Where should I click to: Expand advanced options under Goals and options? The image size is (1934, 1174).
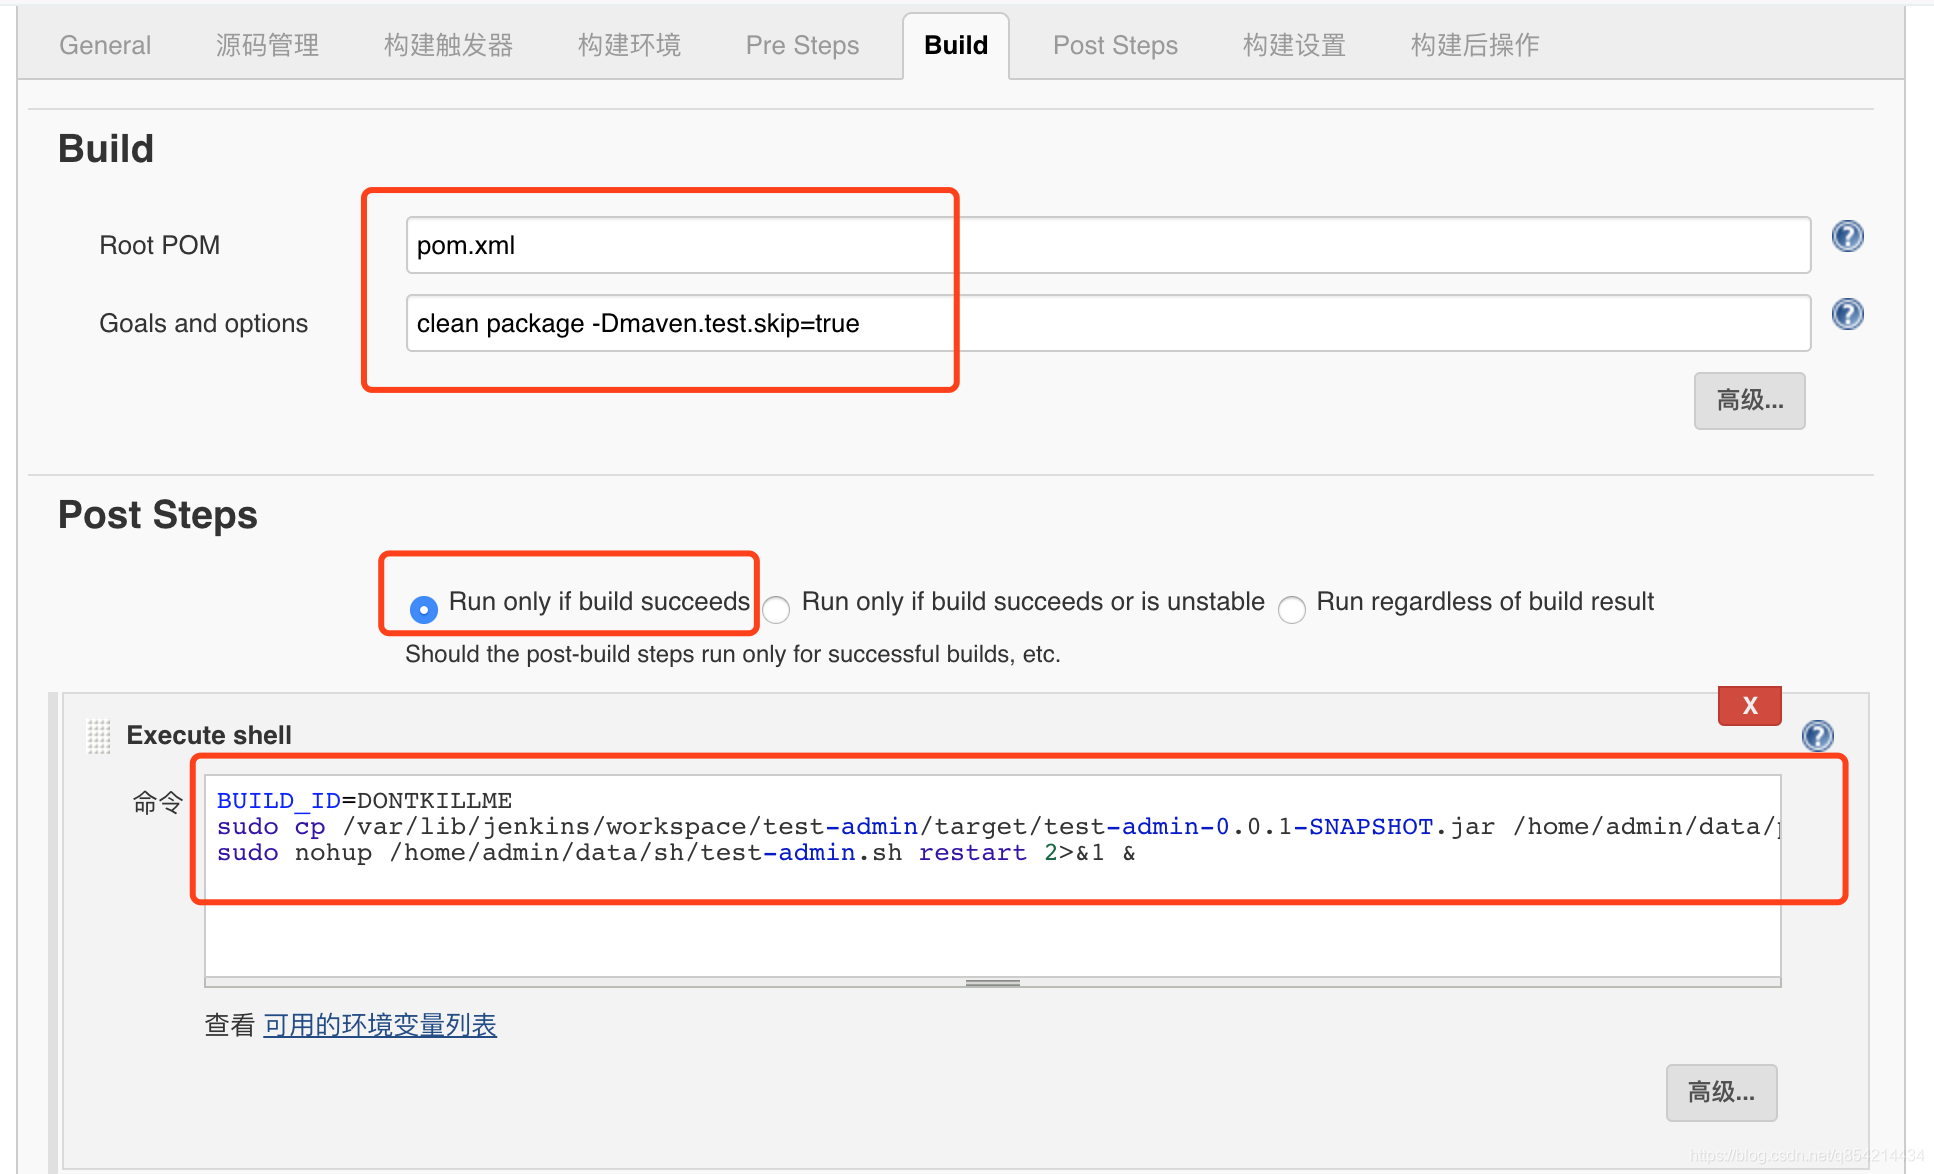coord(1748,401)
